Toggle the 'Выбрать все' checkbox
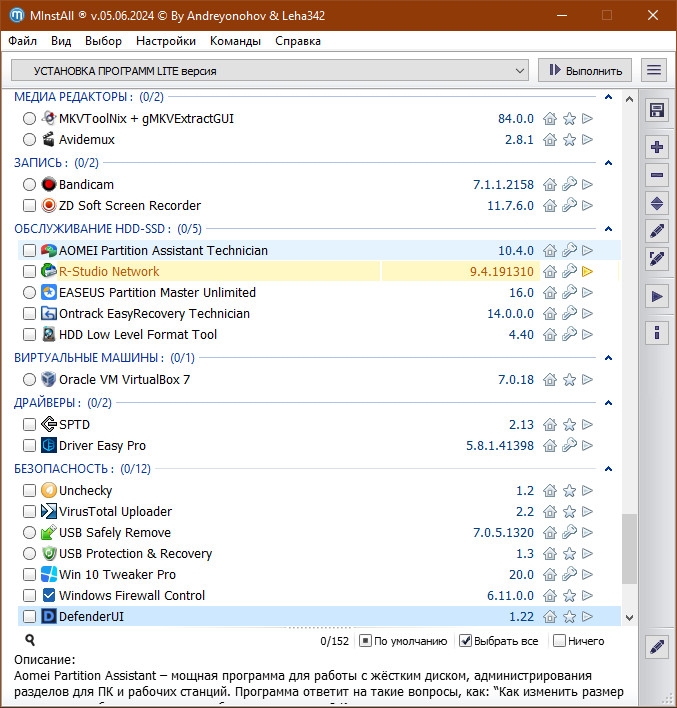The height and width of the screenshot is (708, 677). tap(465, 641)
